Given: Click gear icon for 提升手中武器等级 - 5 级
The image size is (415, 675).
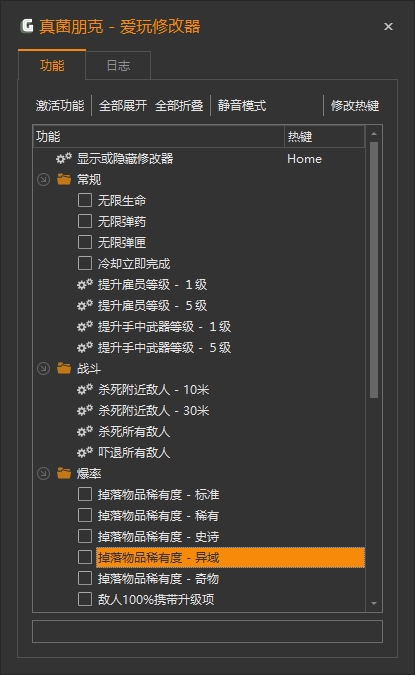Looking at the screenshot, I should (85, 347).
